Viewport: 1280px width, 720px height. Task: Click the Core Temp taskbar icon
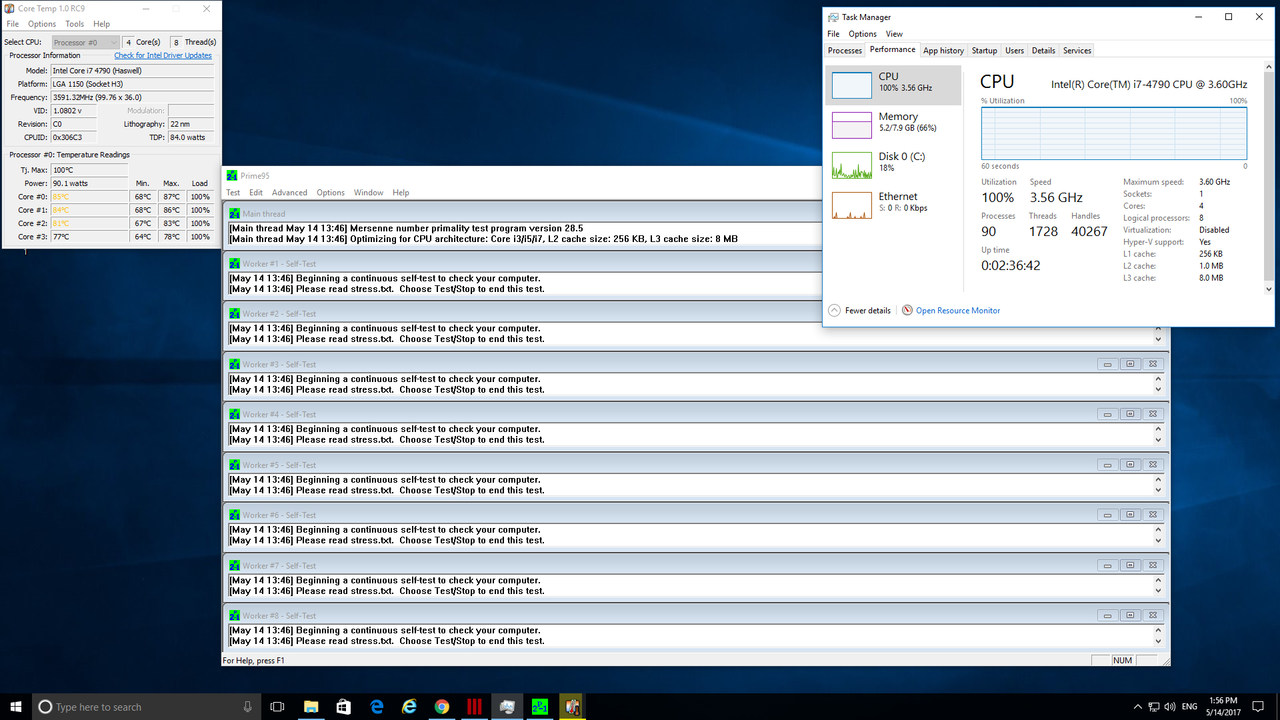tap(572, 707)
